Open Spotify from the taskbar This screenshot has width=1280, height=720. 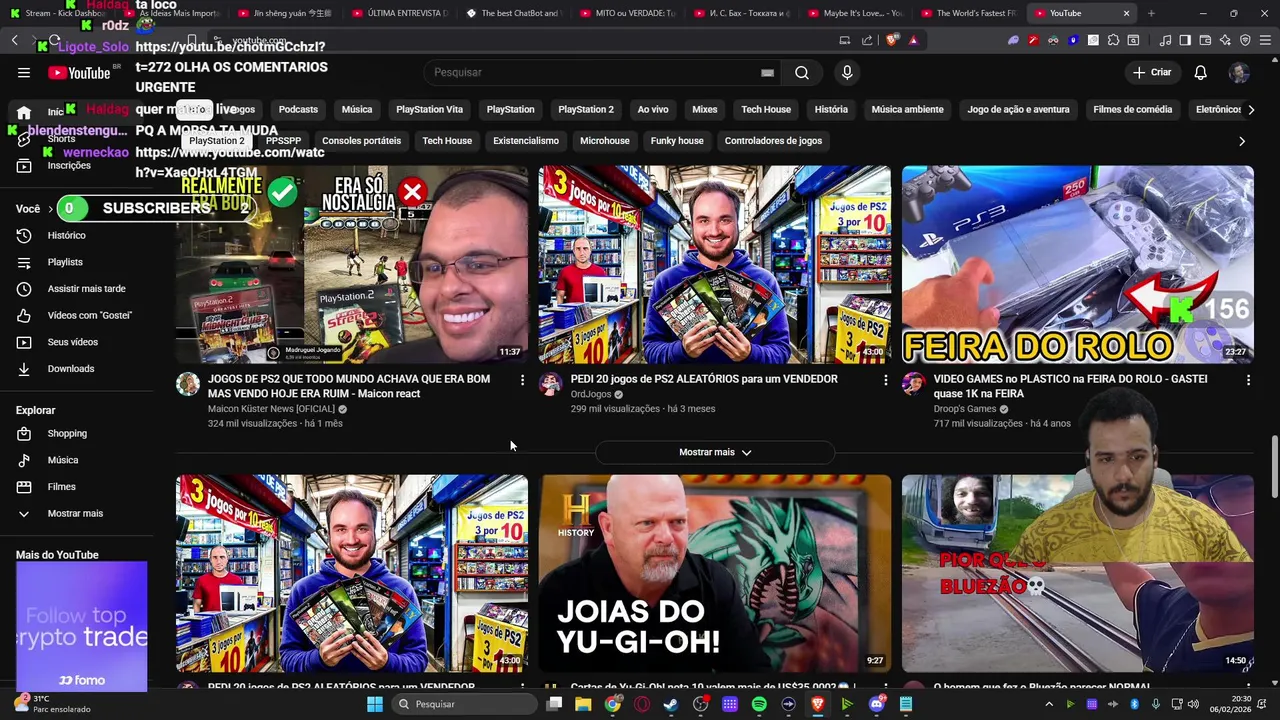(759, 704)
